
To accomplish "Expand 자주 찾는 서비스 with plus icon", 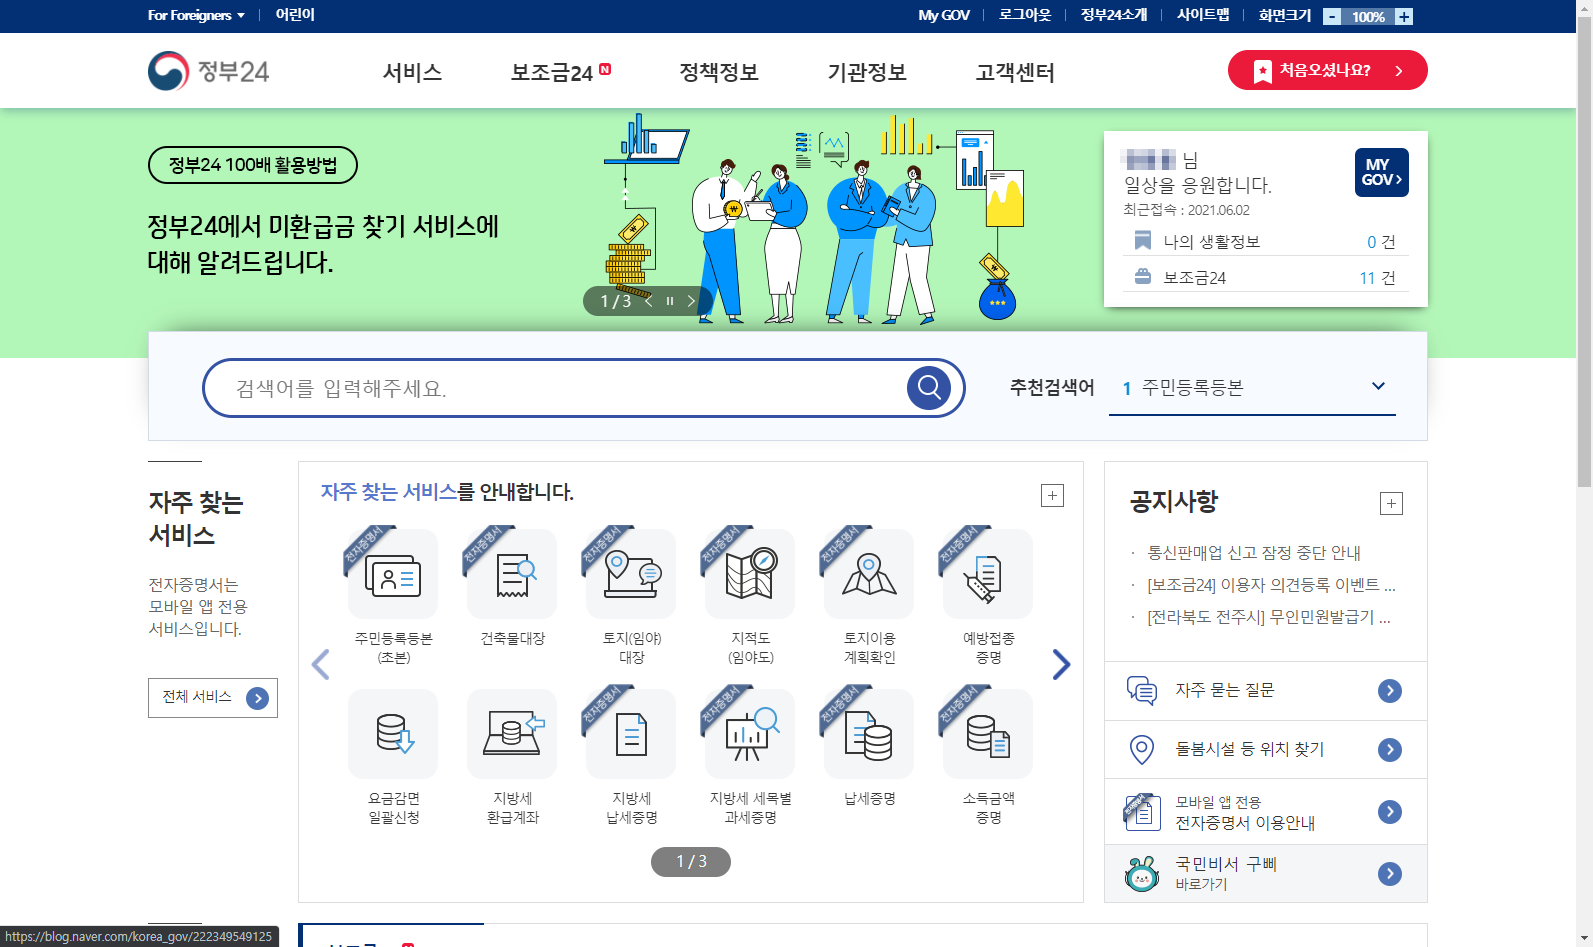I will (1052, 495).
